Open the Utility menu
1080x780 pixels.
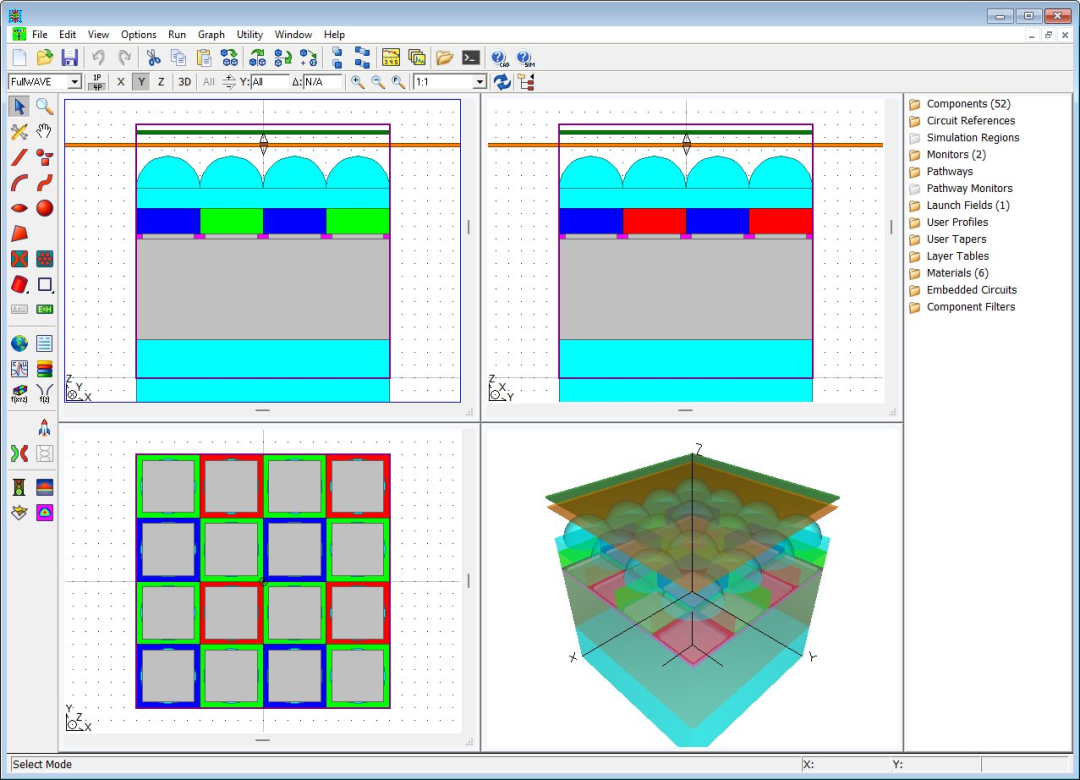tap(249, 34)
